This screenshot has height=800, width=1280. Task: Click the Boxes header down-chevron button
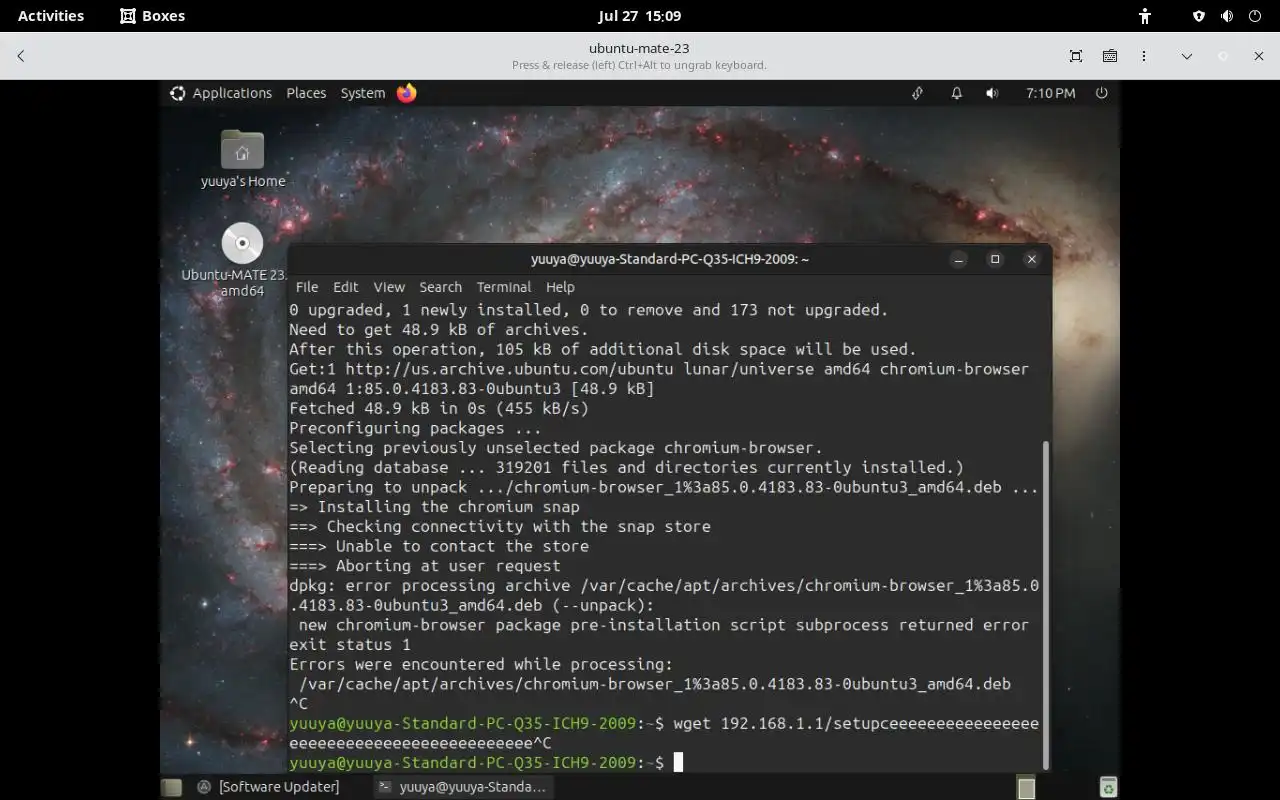coord(1187,56)
